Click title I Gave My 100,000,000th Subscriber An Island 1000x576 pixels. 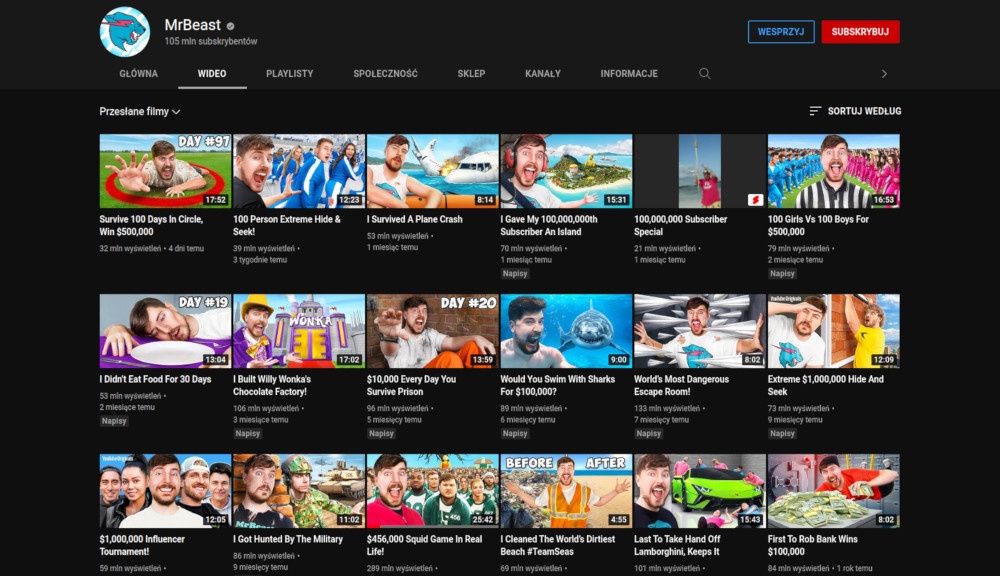click(x=549, y=225)
